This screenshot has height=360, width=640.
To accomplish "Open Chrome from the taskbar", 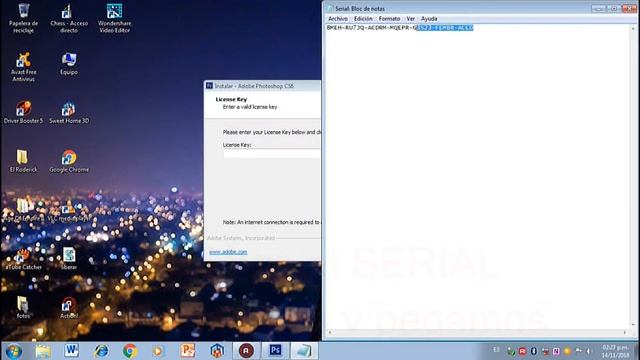I will pyautogui.click(x=130, y=351).
